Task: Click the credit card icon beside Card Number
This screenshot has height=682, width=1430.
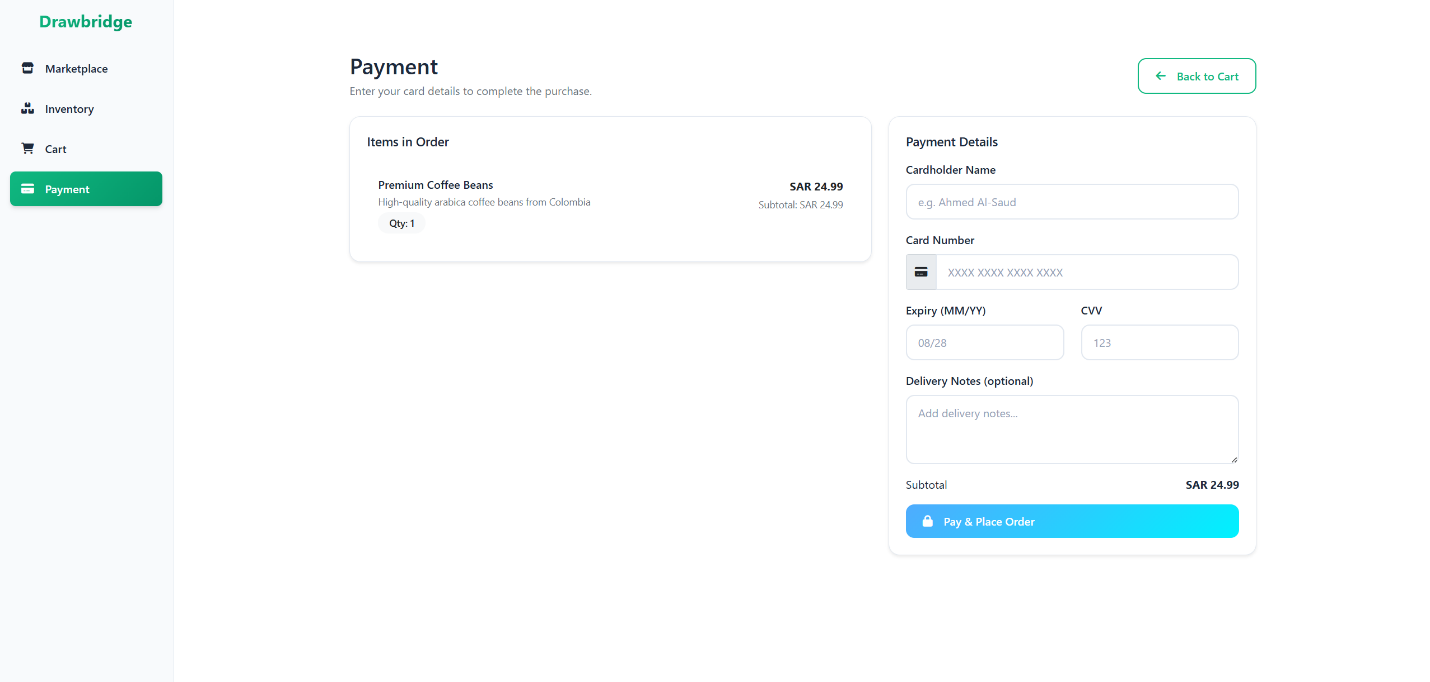Action: (x=921, y=272)
